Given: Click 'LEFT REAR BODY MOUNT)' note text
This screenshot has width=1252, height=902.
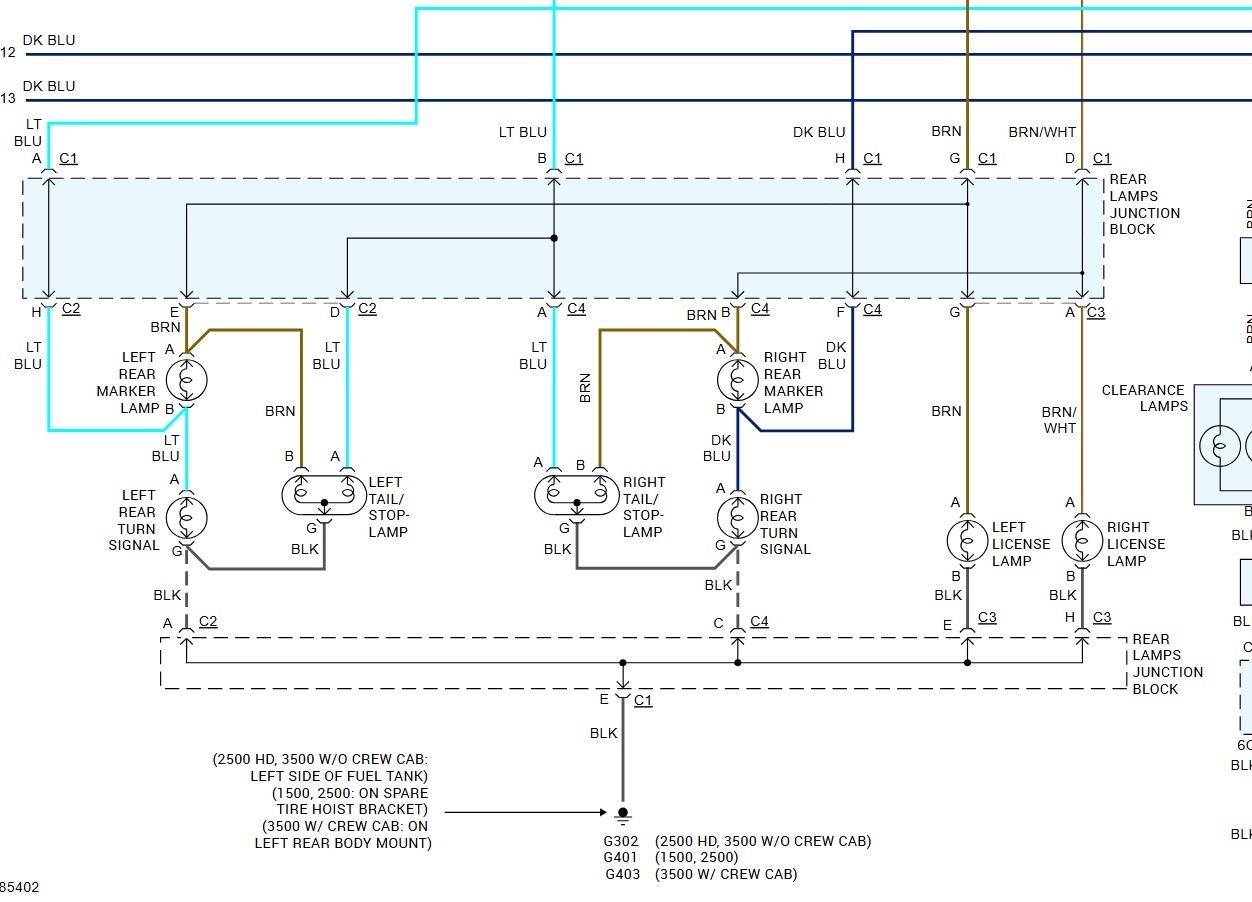Looking at the screenshot, I should click(x=343, y=843).
